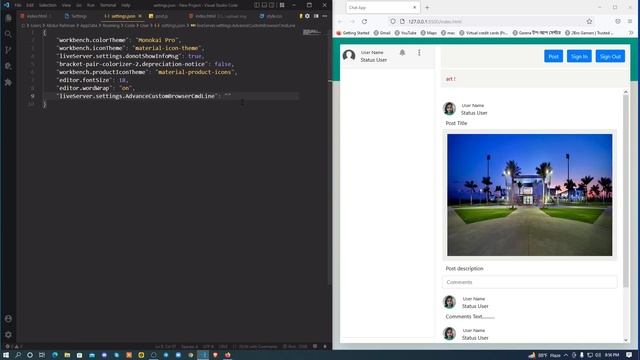Click the VS Code minimap
This screenshot has height=360, width=640.
pos(313,32)
